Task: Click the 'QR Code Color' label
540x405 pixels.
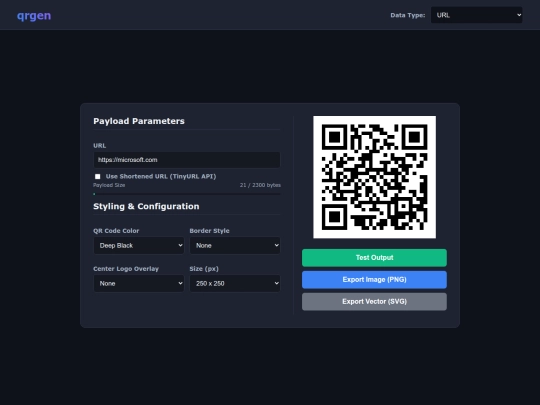Action: click(116, 231)
